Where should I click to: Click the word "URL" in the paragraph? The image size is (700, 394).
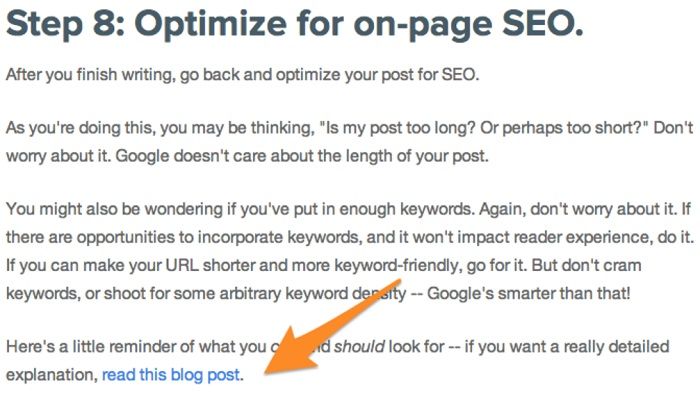point(182,265)
